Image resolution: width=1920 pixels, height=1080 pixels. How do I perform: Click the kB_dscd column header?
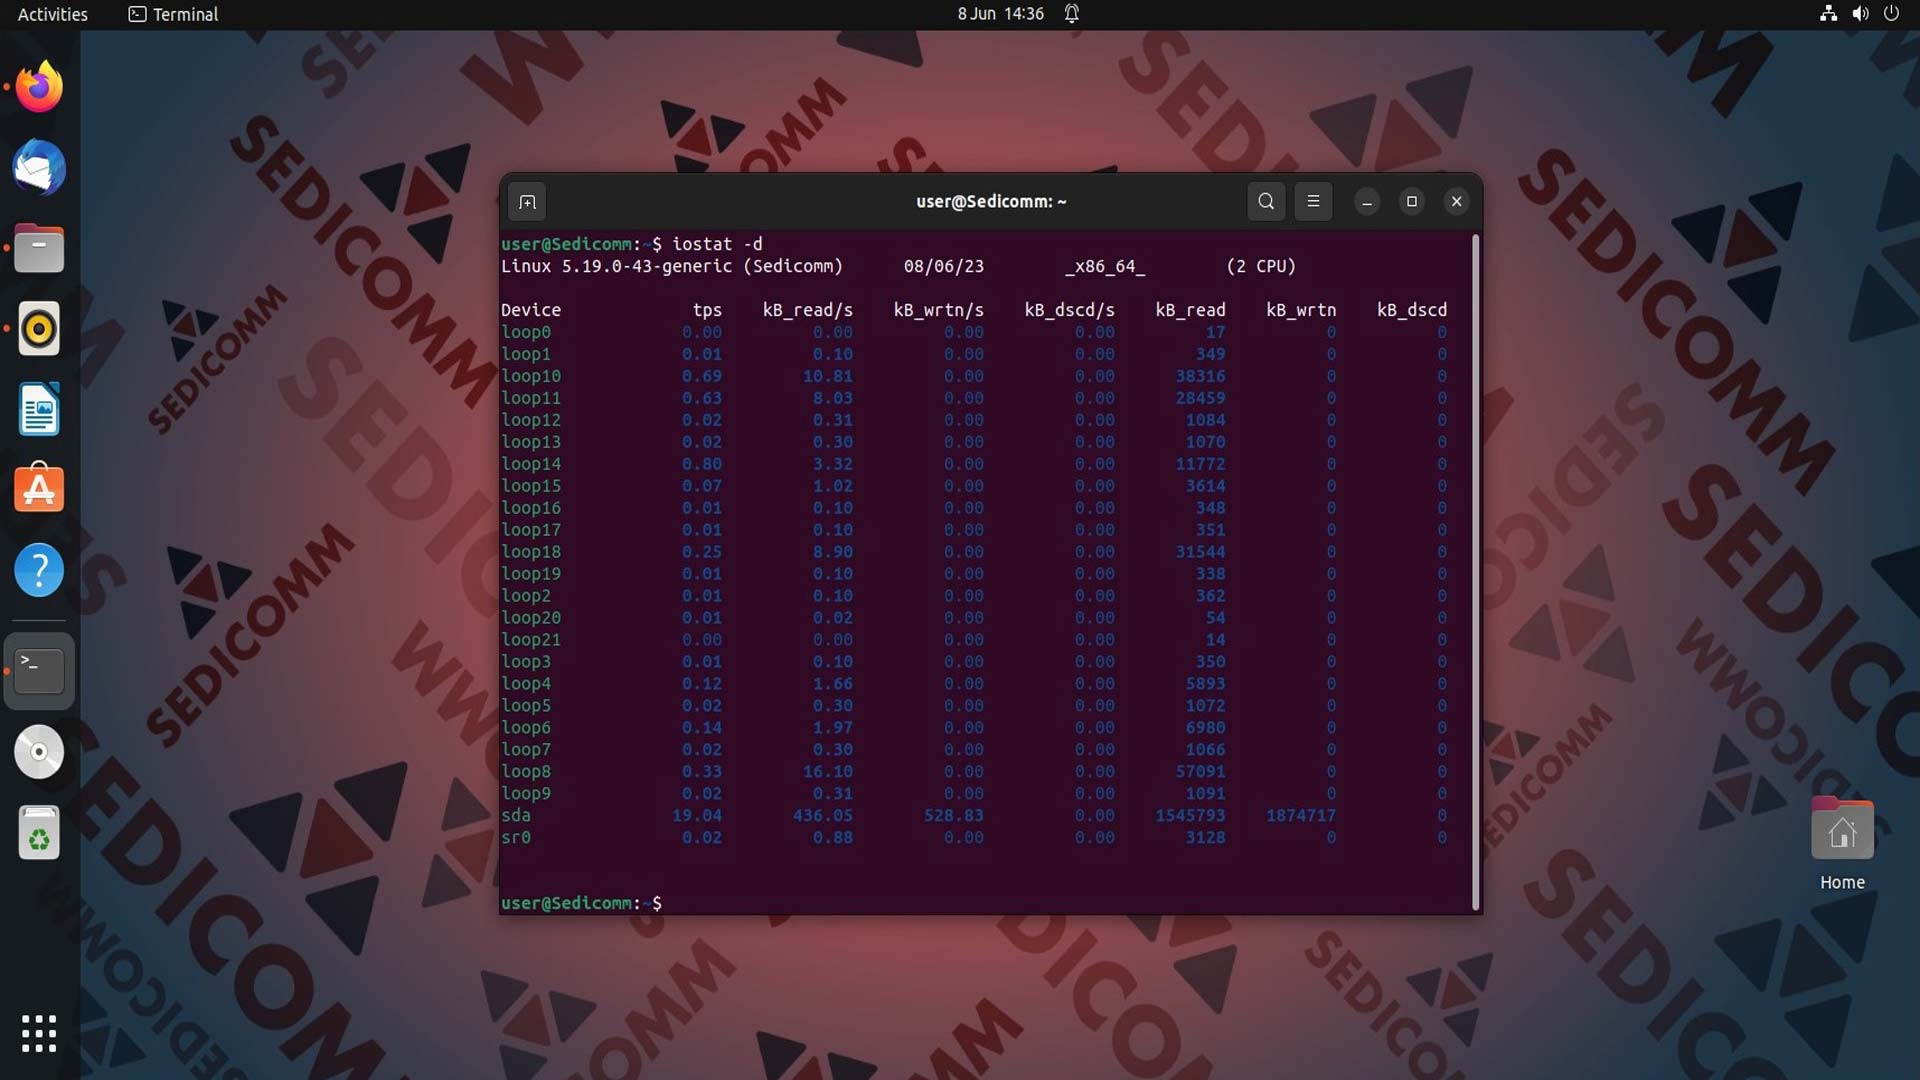pos(1412,310)
